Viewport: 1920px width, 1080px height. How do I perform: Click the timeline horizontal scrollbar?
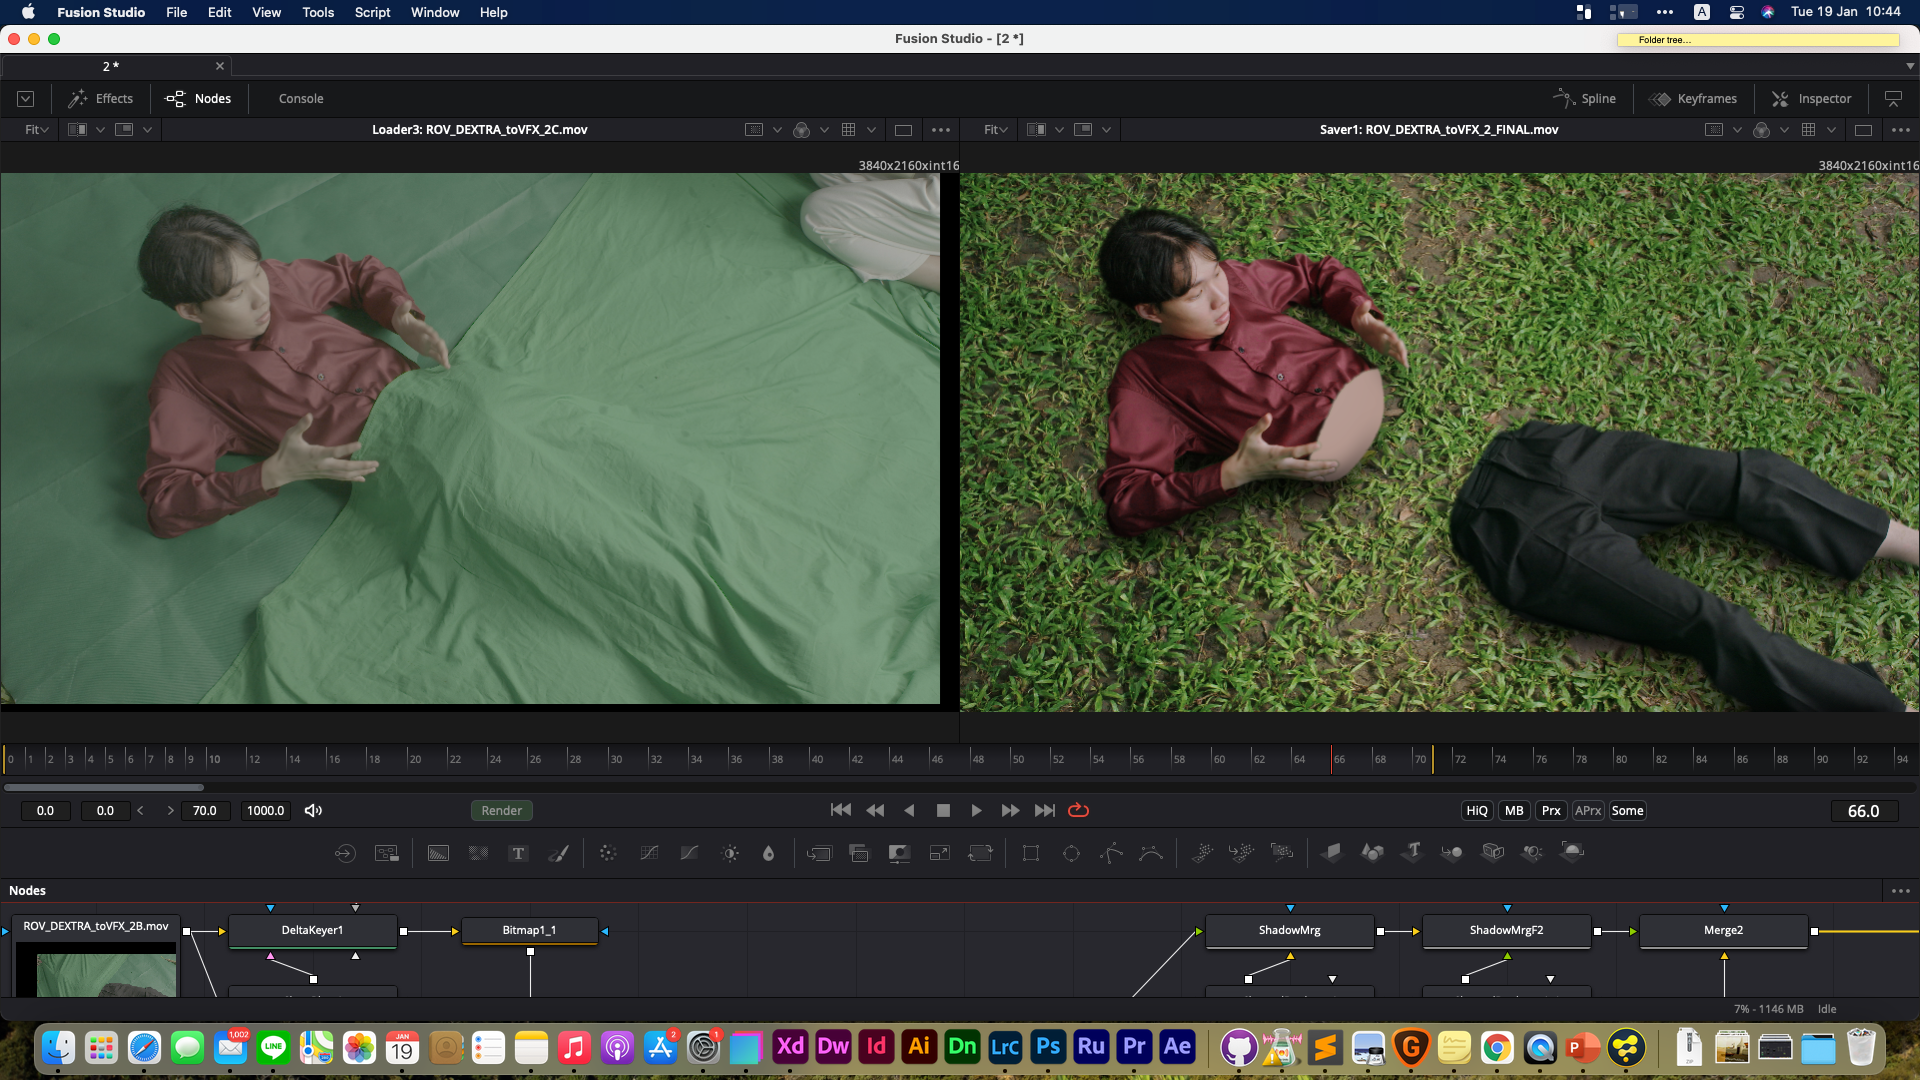click(x=104, y=788)
